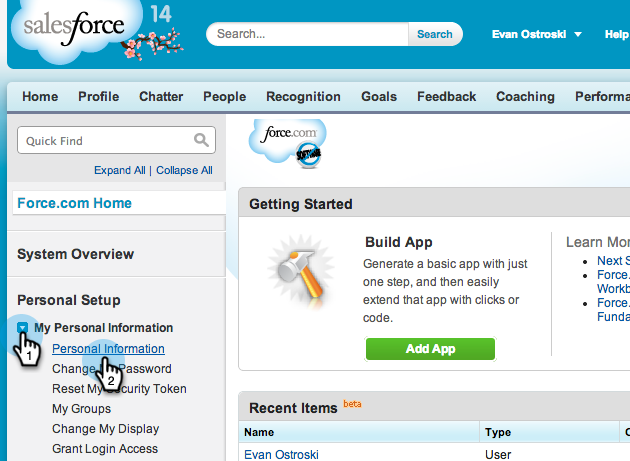Select the Goals tab
The image size is (630, 461).
pos(379,96)
